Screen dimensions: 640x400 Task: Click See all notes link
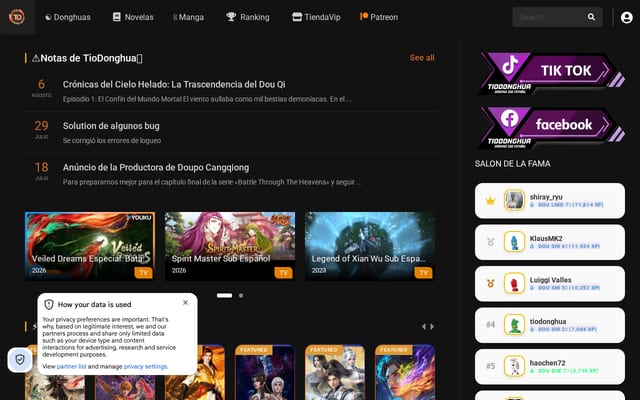tap(422, 58)
